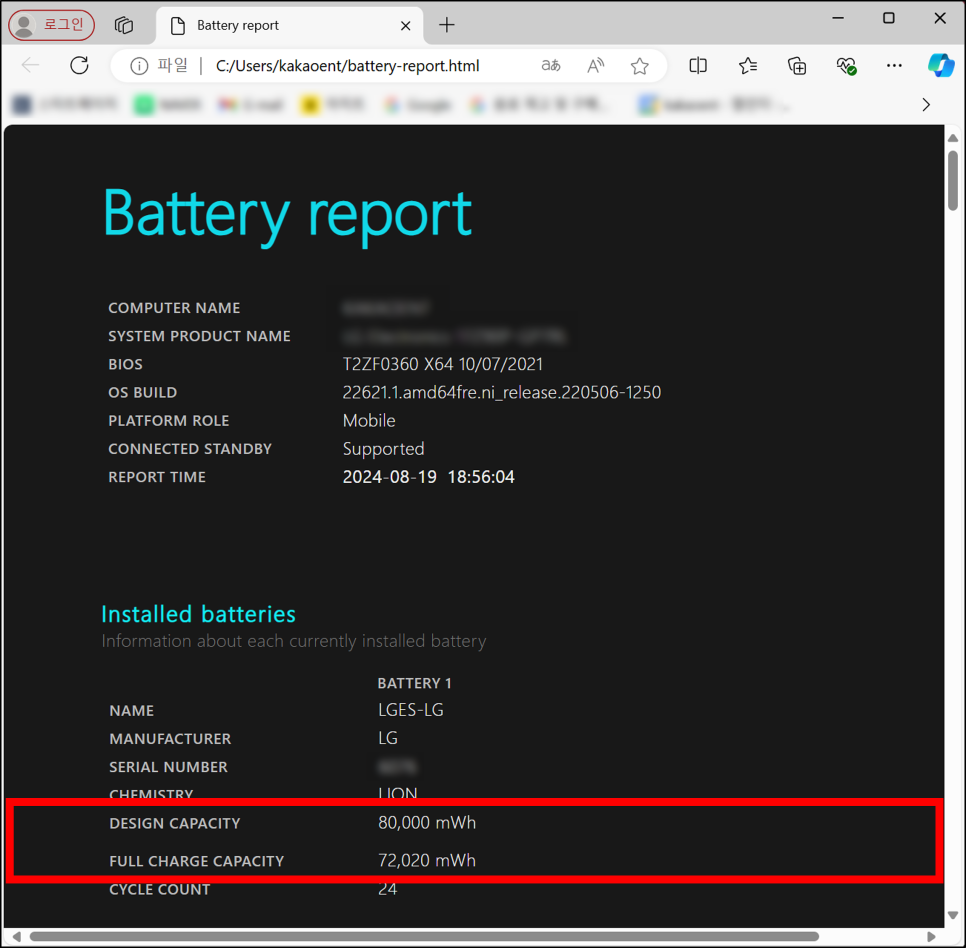Click the COMPUTER NAME label
Viewport: 966px width, 948px height.
(x=174, y=308)
